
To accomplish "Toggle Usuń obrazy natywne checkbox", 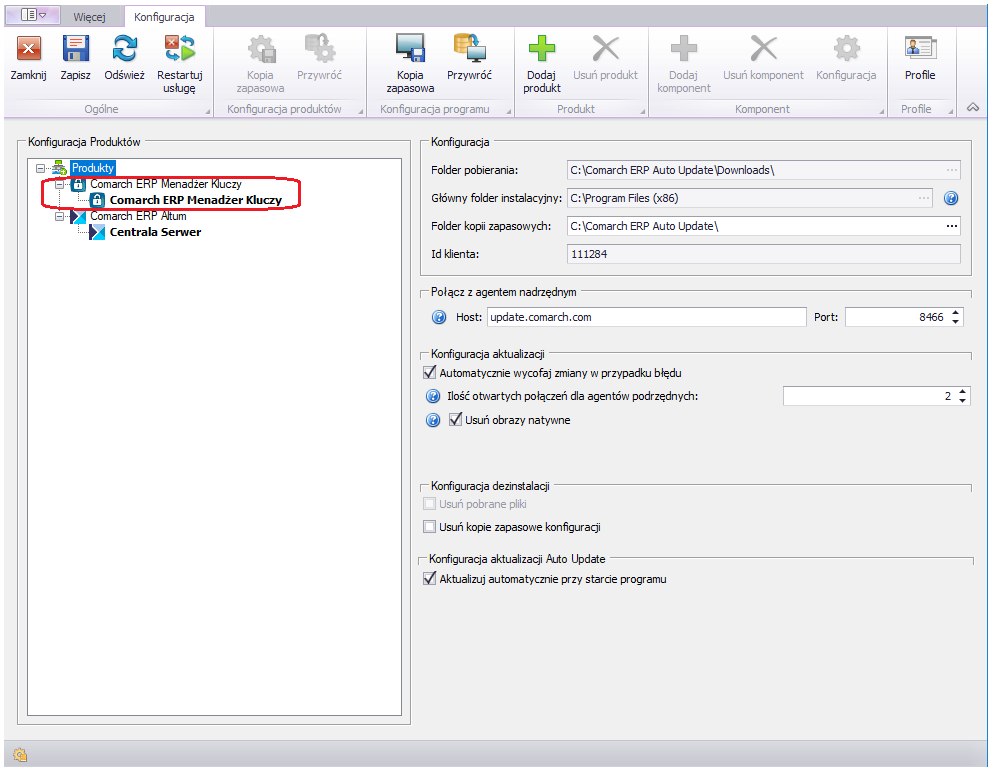I will click(x=455, y=420).
